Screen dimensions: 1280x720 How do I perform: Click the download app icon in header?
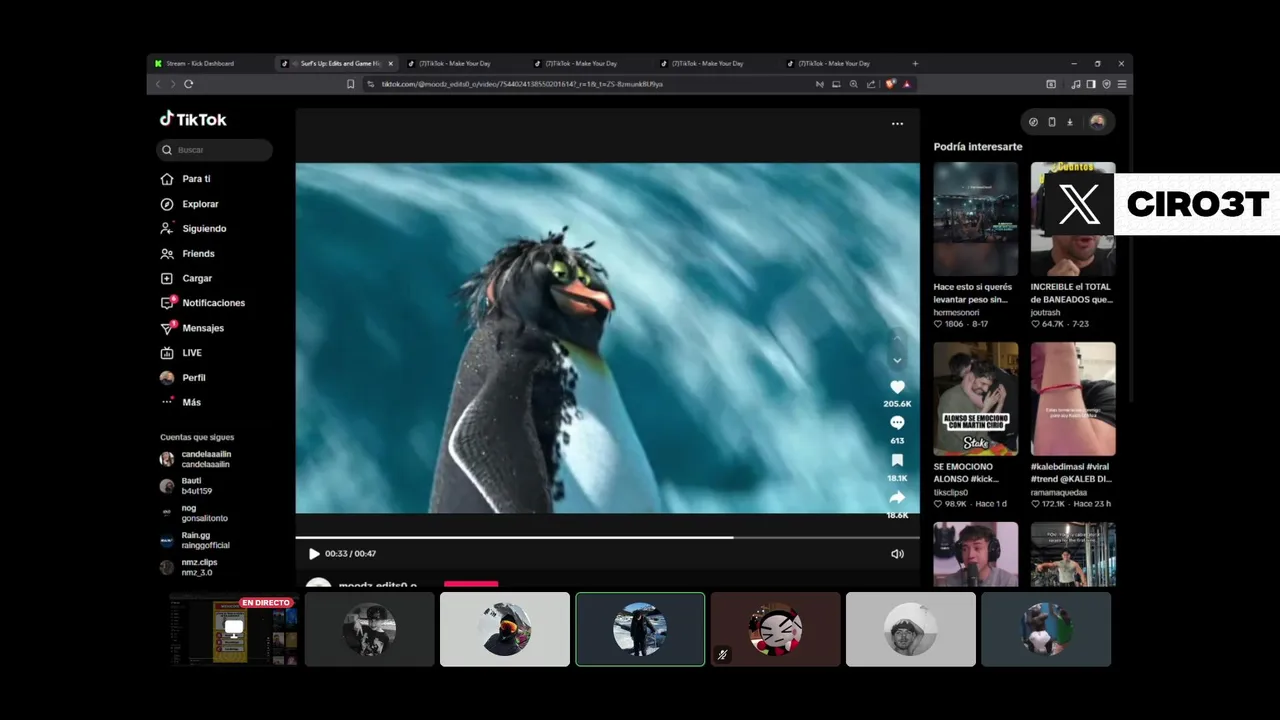point(1070,122)
